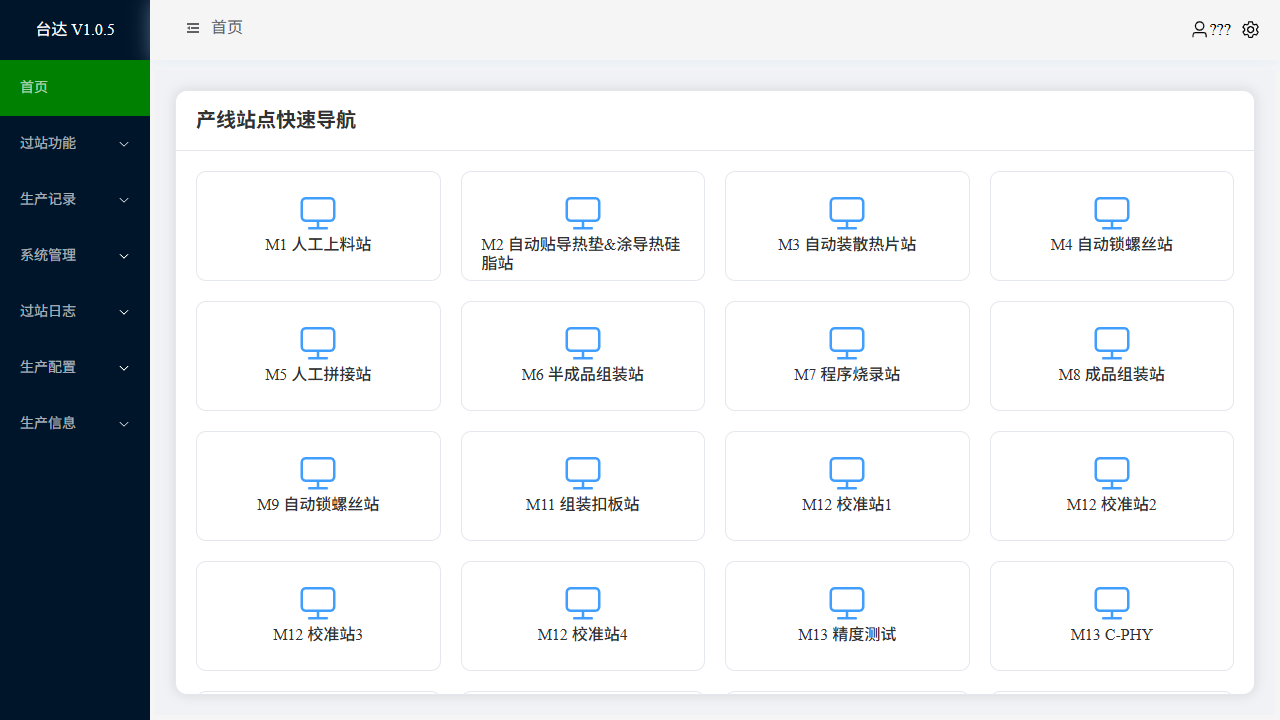1280x720 pixels.
Task: Open the 系统管理 menu label
Action: click(48, 255)
